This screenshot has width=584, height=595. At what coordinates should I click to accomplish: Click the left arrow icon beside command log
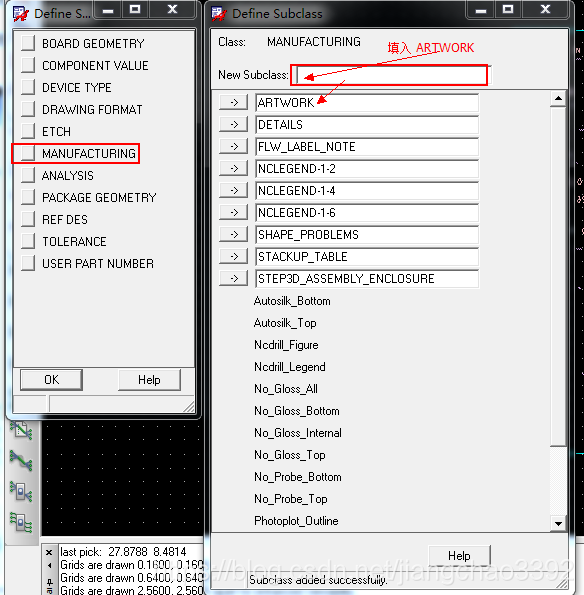click(49, 565)
